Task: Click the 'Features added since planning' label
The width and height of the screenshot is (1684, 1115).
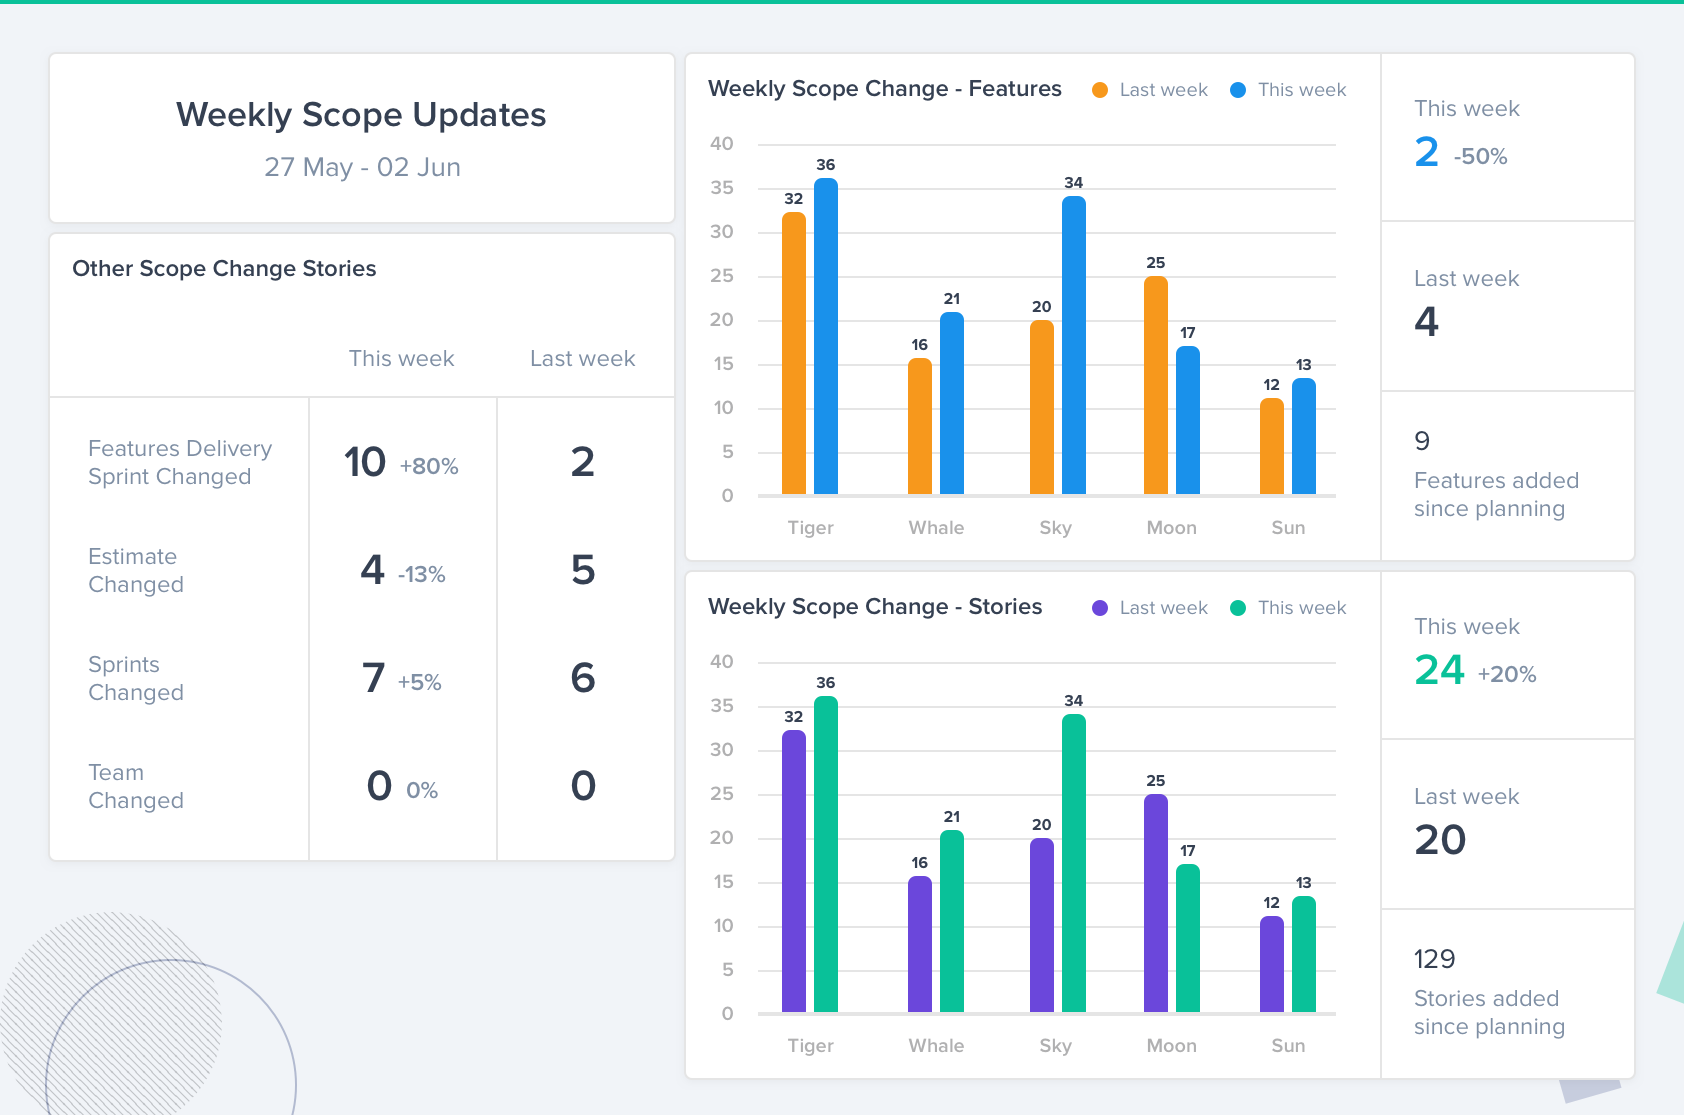Action: (x=1496, y=494)
